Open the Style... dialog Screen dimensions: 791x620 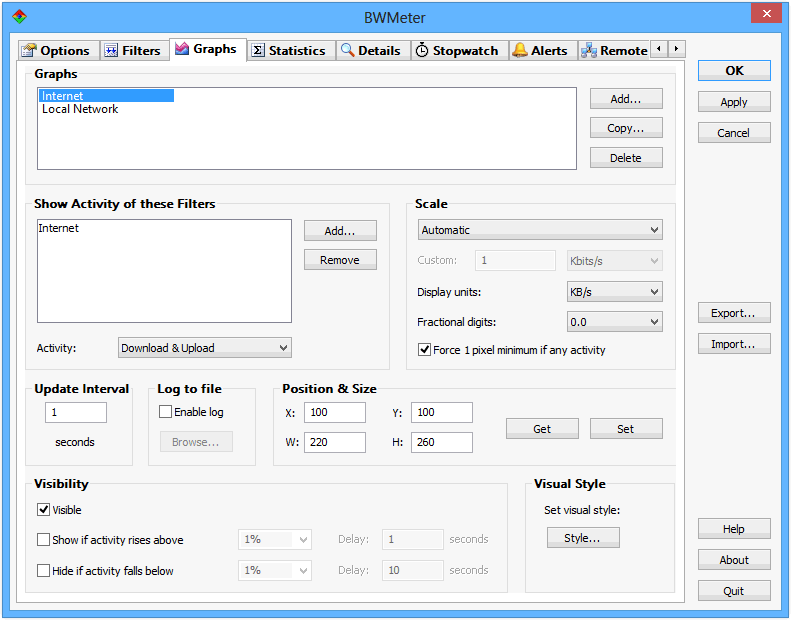[x=583, y=538]
